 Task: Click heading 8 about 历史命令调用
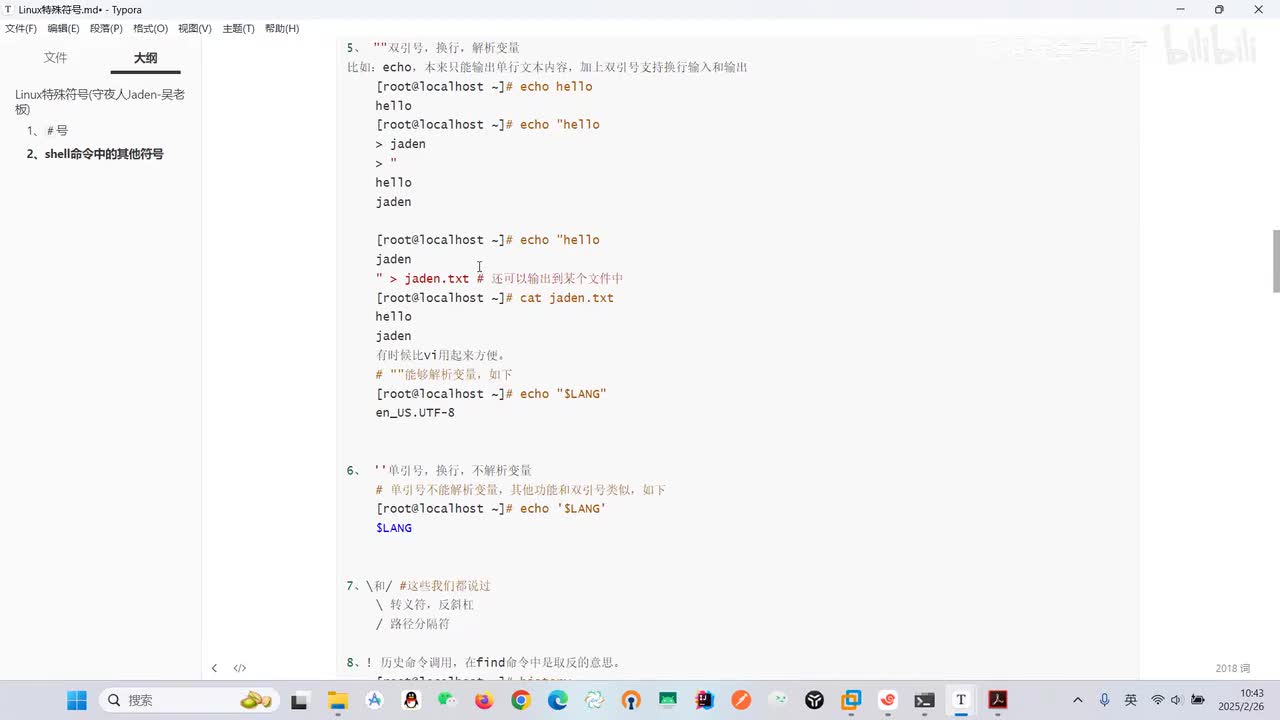(484, 662)
